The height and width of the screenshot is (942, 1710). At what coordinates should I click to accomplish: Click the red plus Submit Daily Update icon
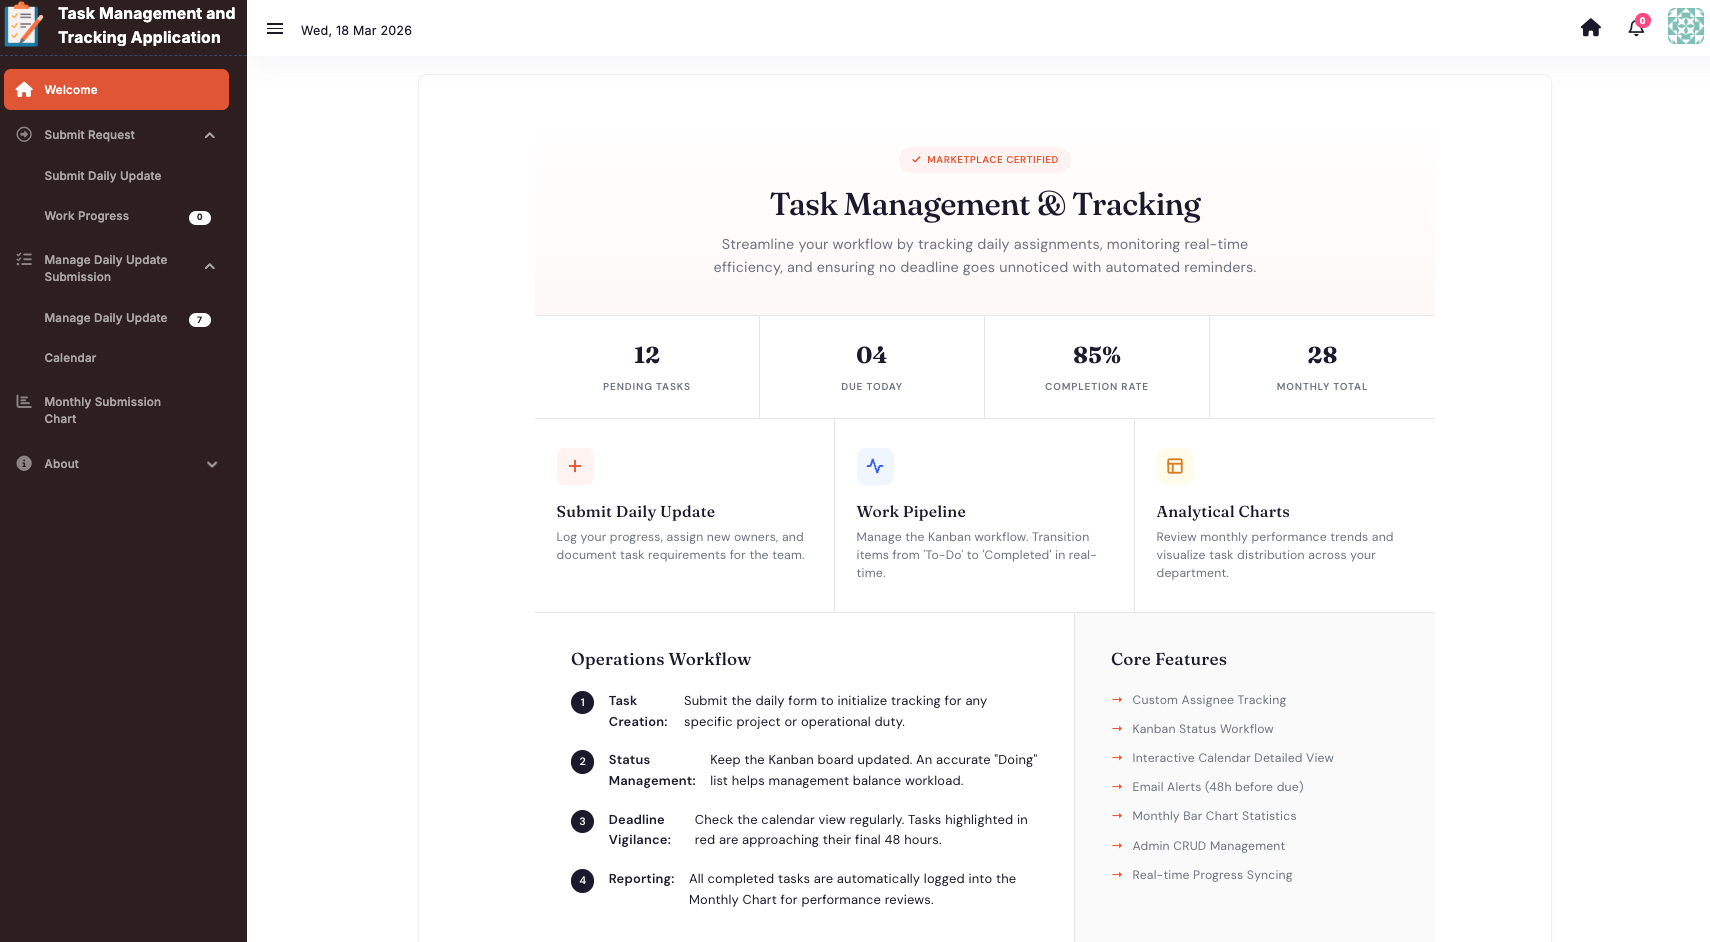click(575, 466)
